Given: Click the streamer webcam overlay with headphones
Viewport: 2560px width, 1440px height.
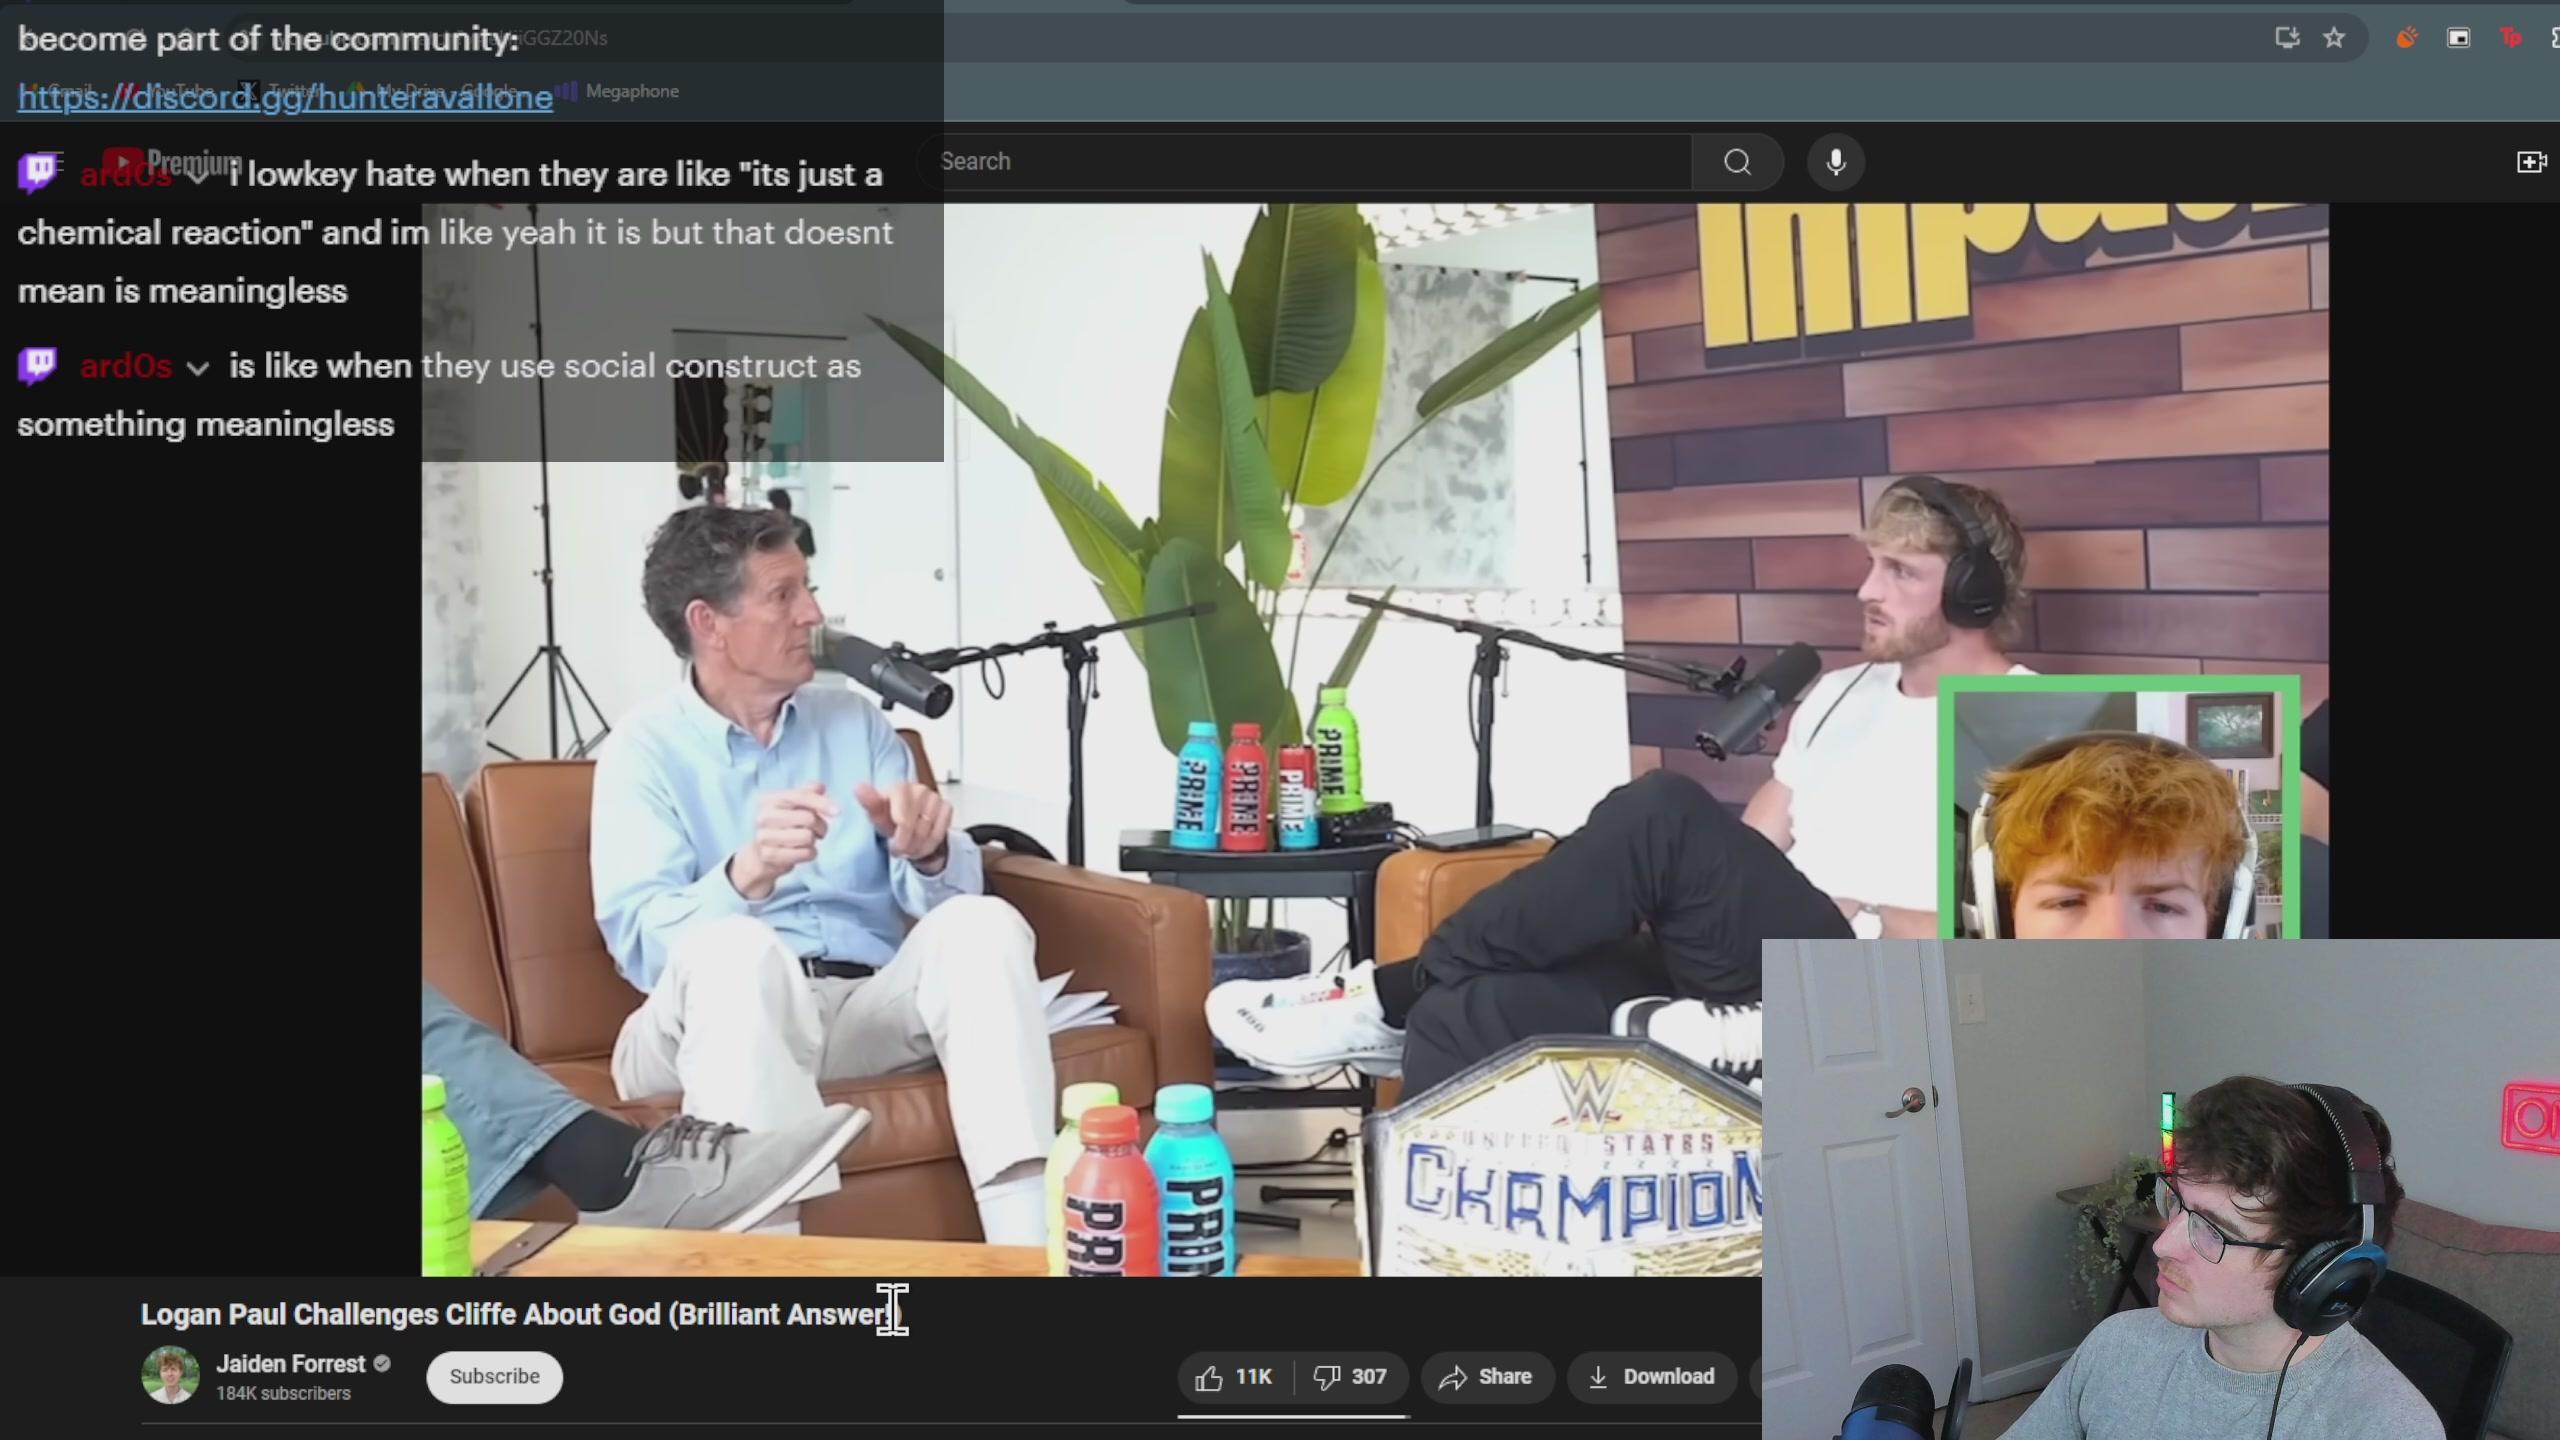Looking at the screenshot, I should [x=2160, y=1190].
